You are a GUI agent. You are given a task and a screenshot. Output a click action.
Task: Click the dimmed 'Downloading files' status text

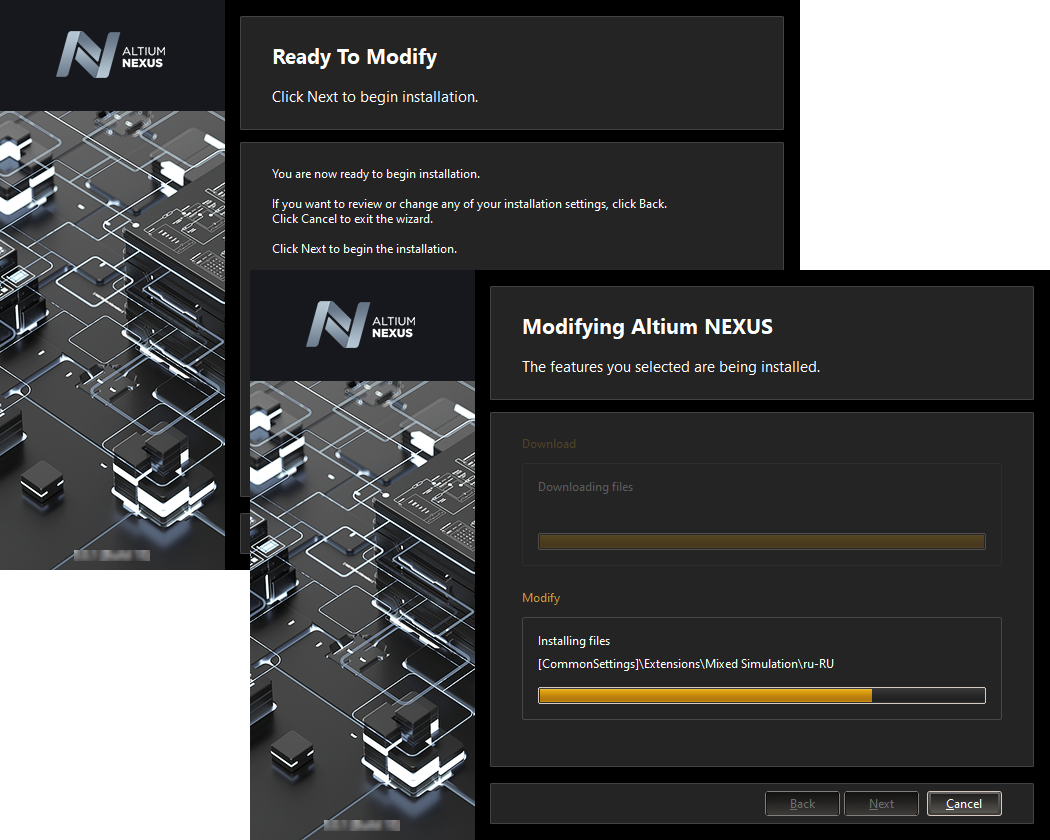pos(585,487)
